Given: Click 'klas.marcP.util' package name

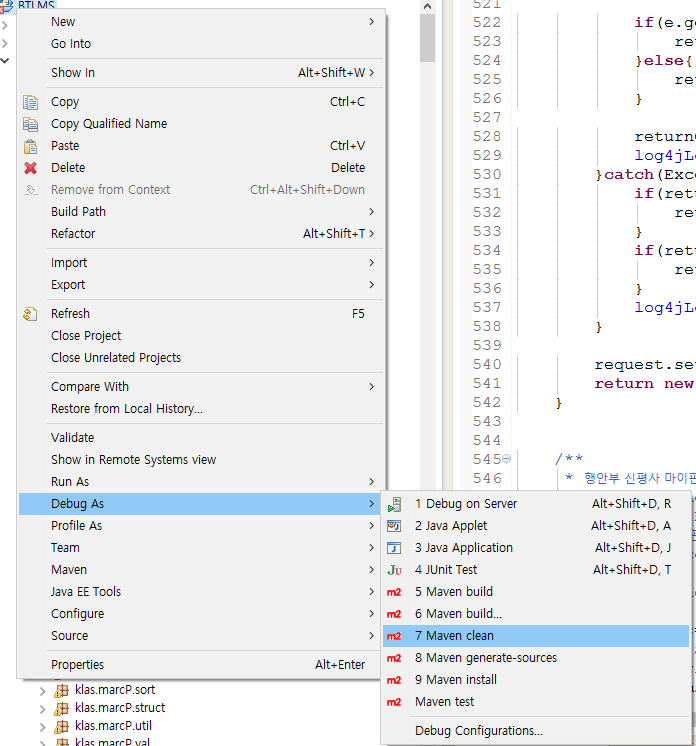Looking at the screenshot, I should click(113, 726).
